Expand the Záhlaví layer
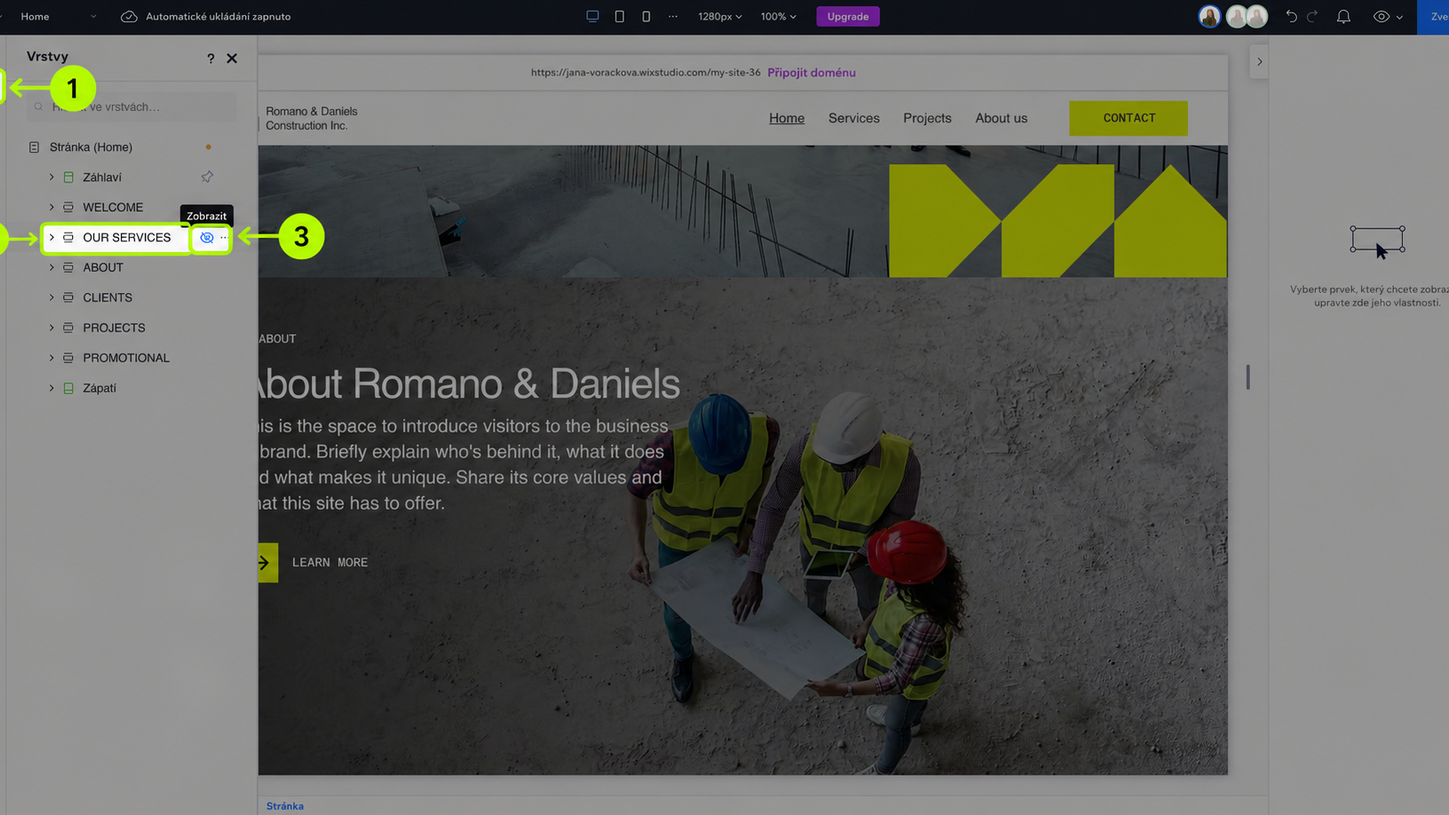Viewport: 1449px width, 815px height. tap(52, 177)
